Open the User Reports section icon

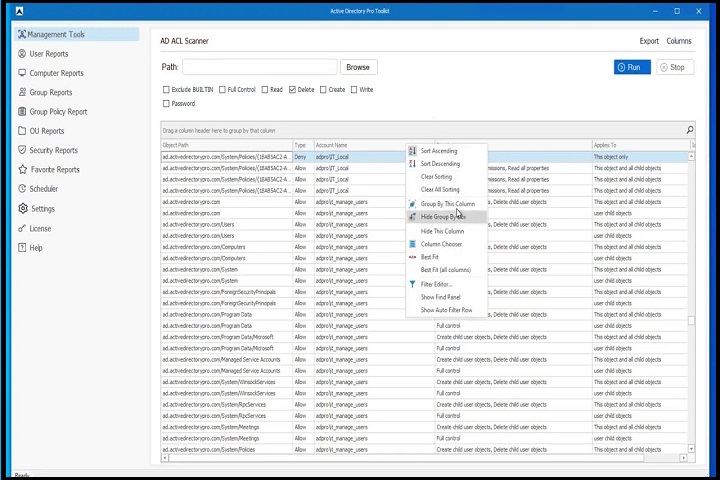coord(22,54)
